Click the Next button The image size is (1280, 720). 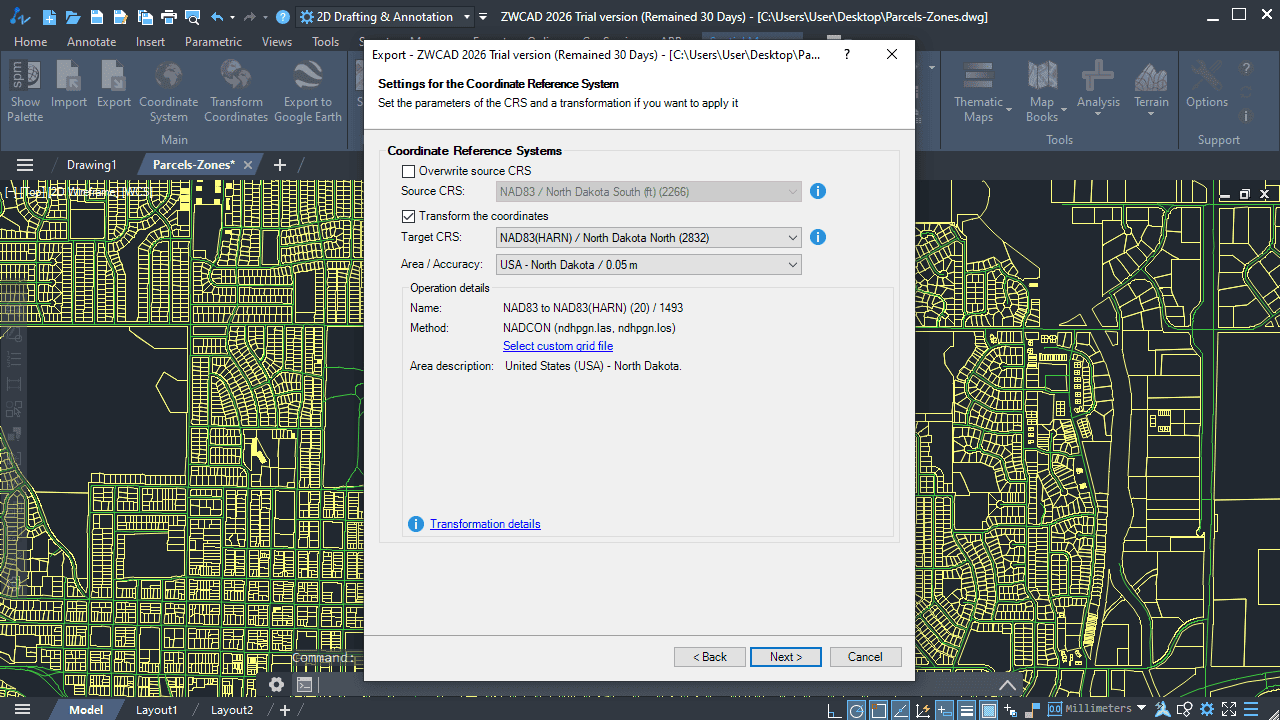[785, 657]
